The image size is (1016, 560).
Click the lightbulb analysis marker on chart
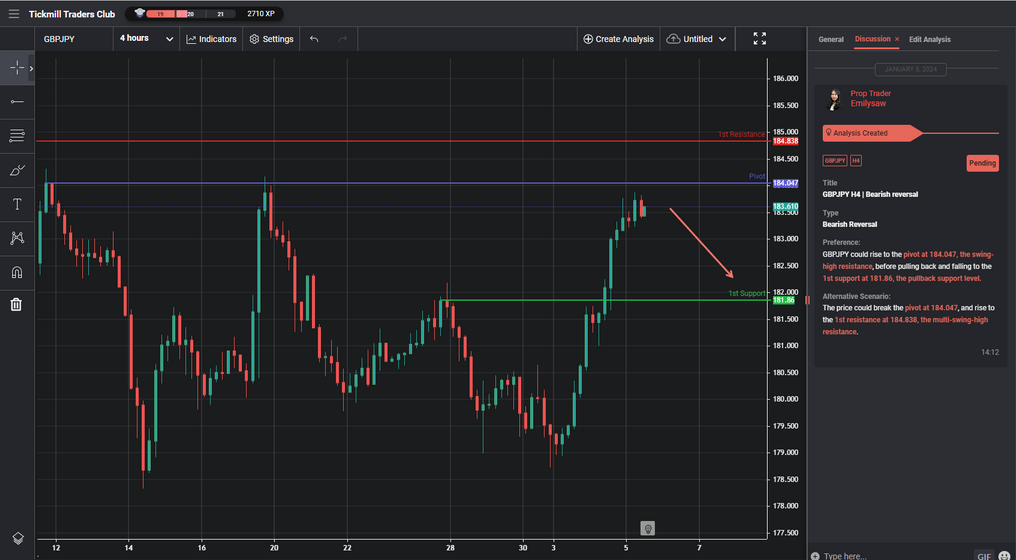pos(647,528)
